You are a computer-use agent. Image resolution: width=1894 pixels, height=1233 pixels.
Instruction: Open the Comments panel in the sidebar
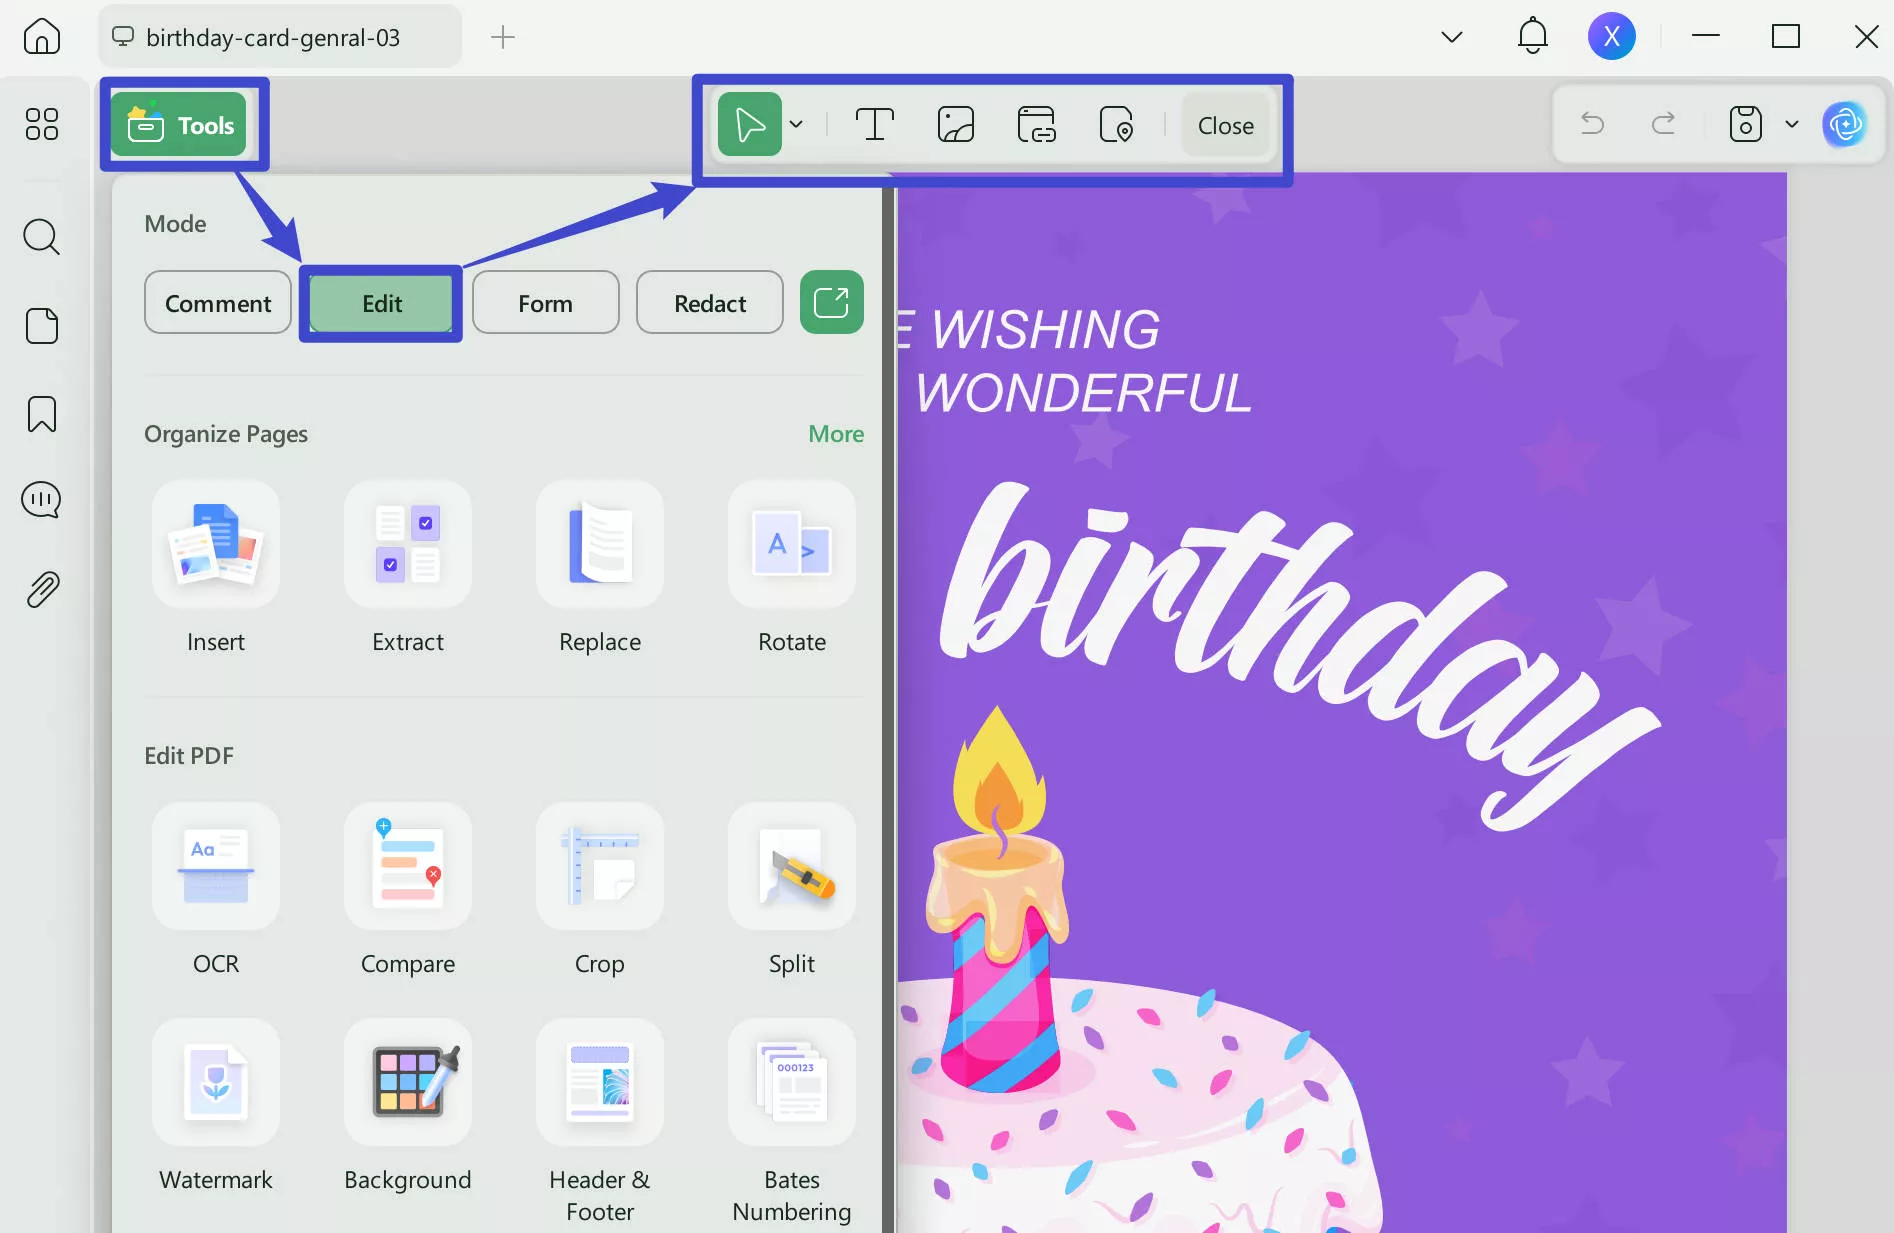click(x=41, y=500)
